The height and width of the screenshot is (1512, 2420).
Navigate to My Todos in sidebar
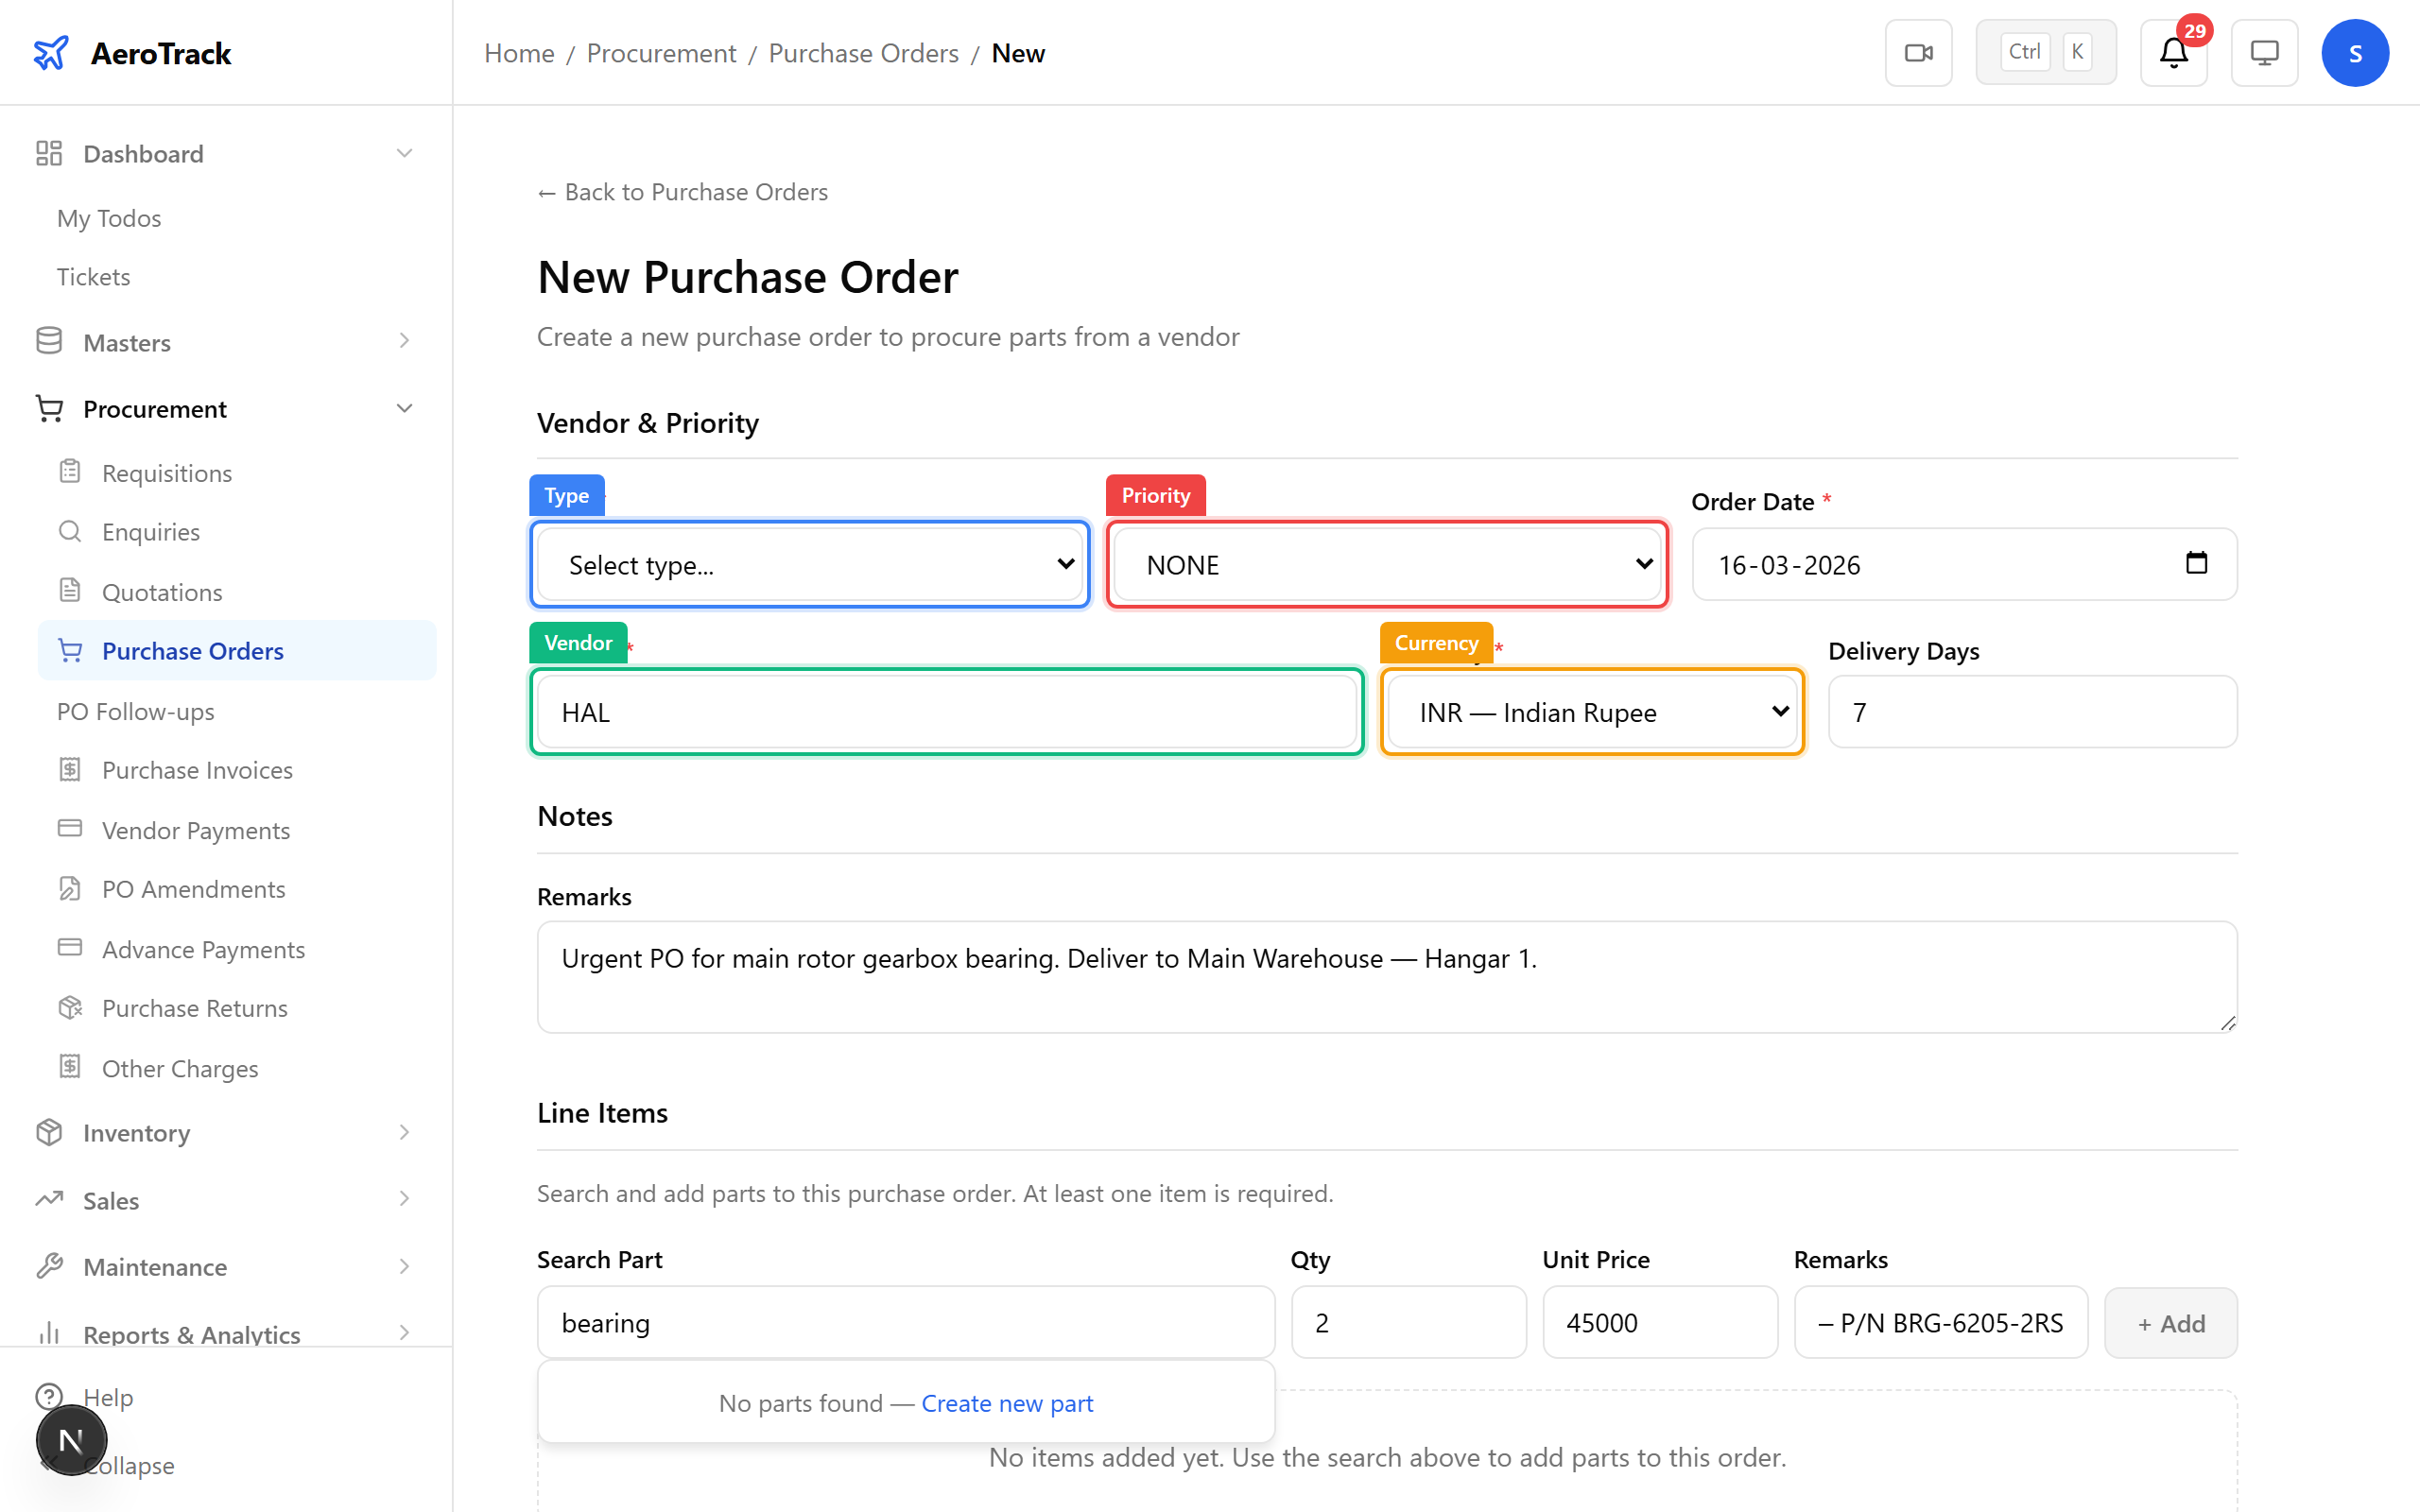tap(108, 218)
